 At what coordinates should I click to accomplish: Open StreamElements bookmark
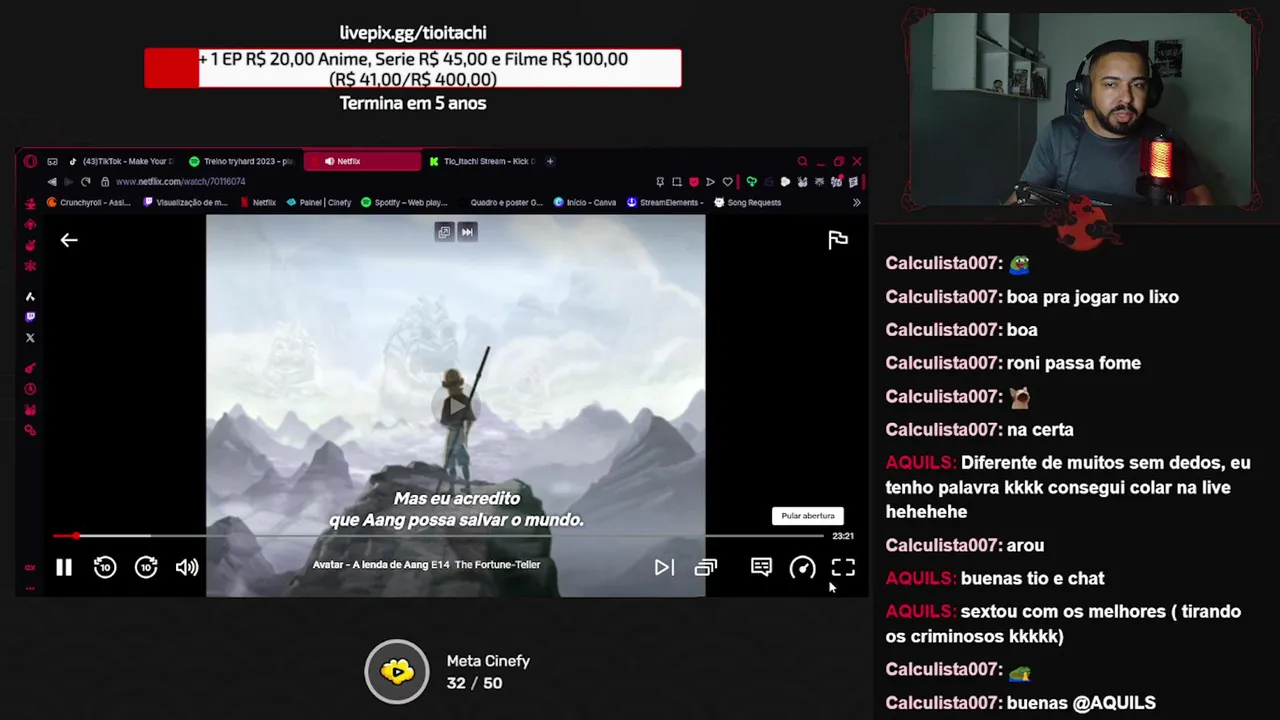tap(667, 202)
